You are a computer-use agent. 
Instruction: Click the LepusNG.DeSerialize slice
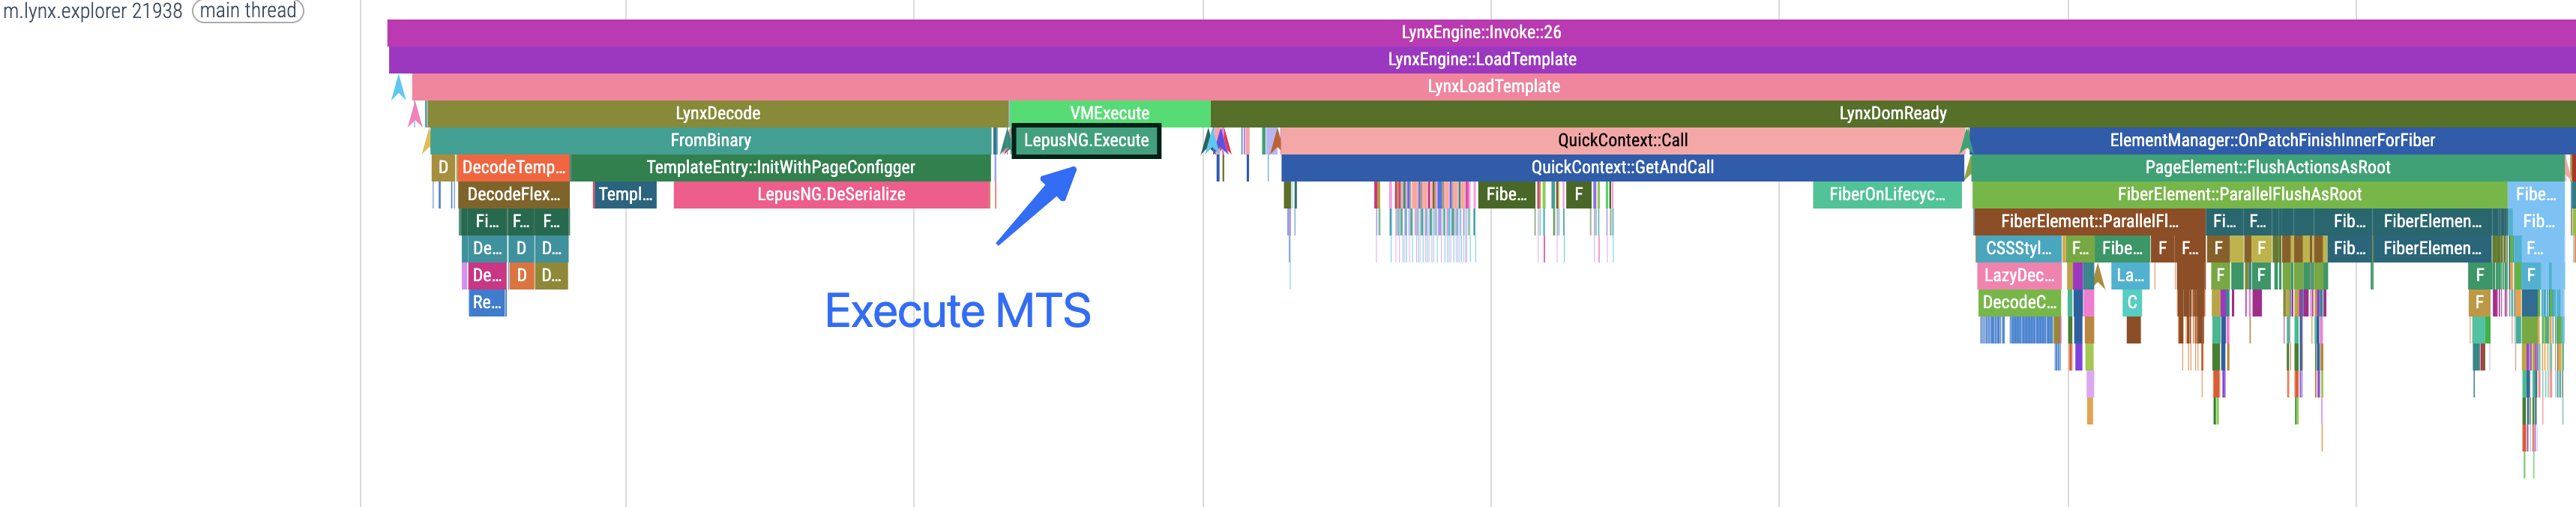(831, 195)
